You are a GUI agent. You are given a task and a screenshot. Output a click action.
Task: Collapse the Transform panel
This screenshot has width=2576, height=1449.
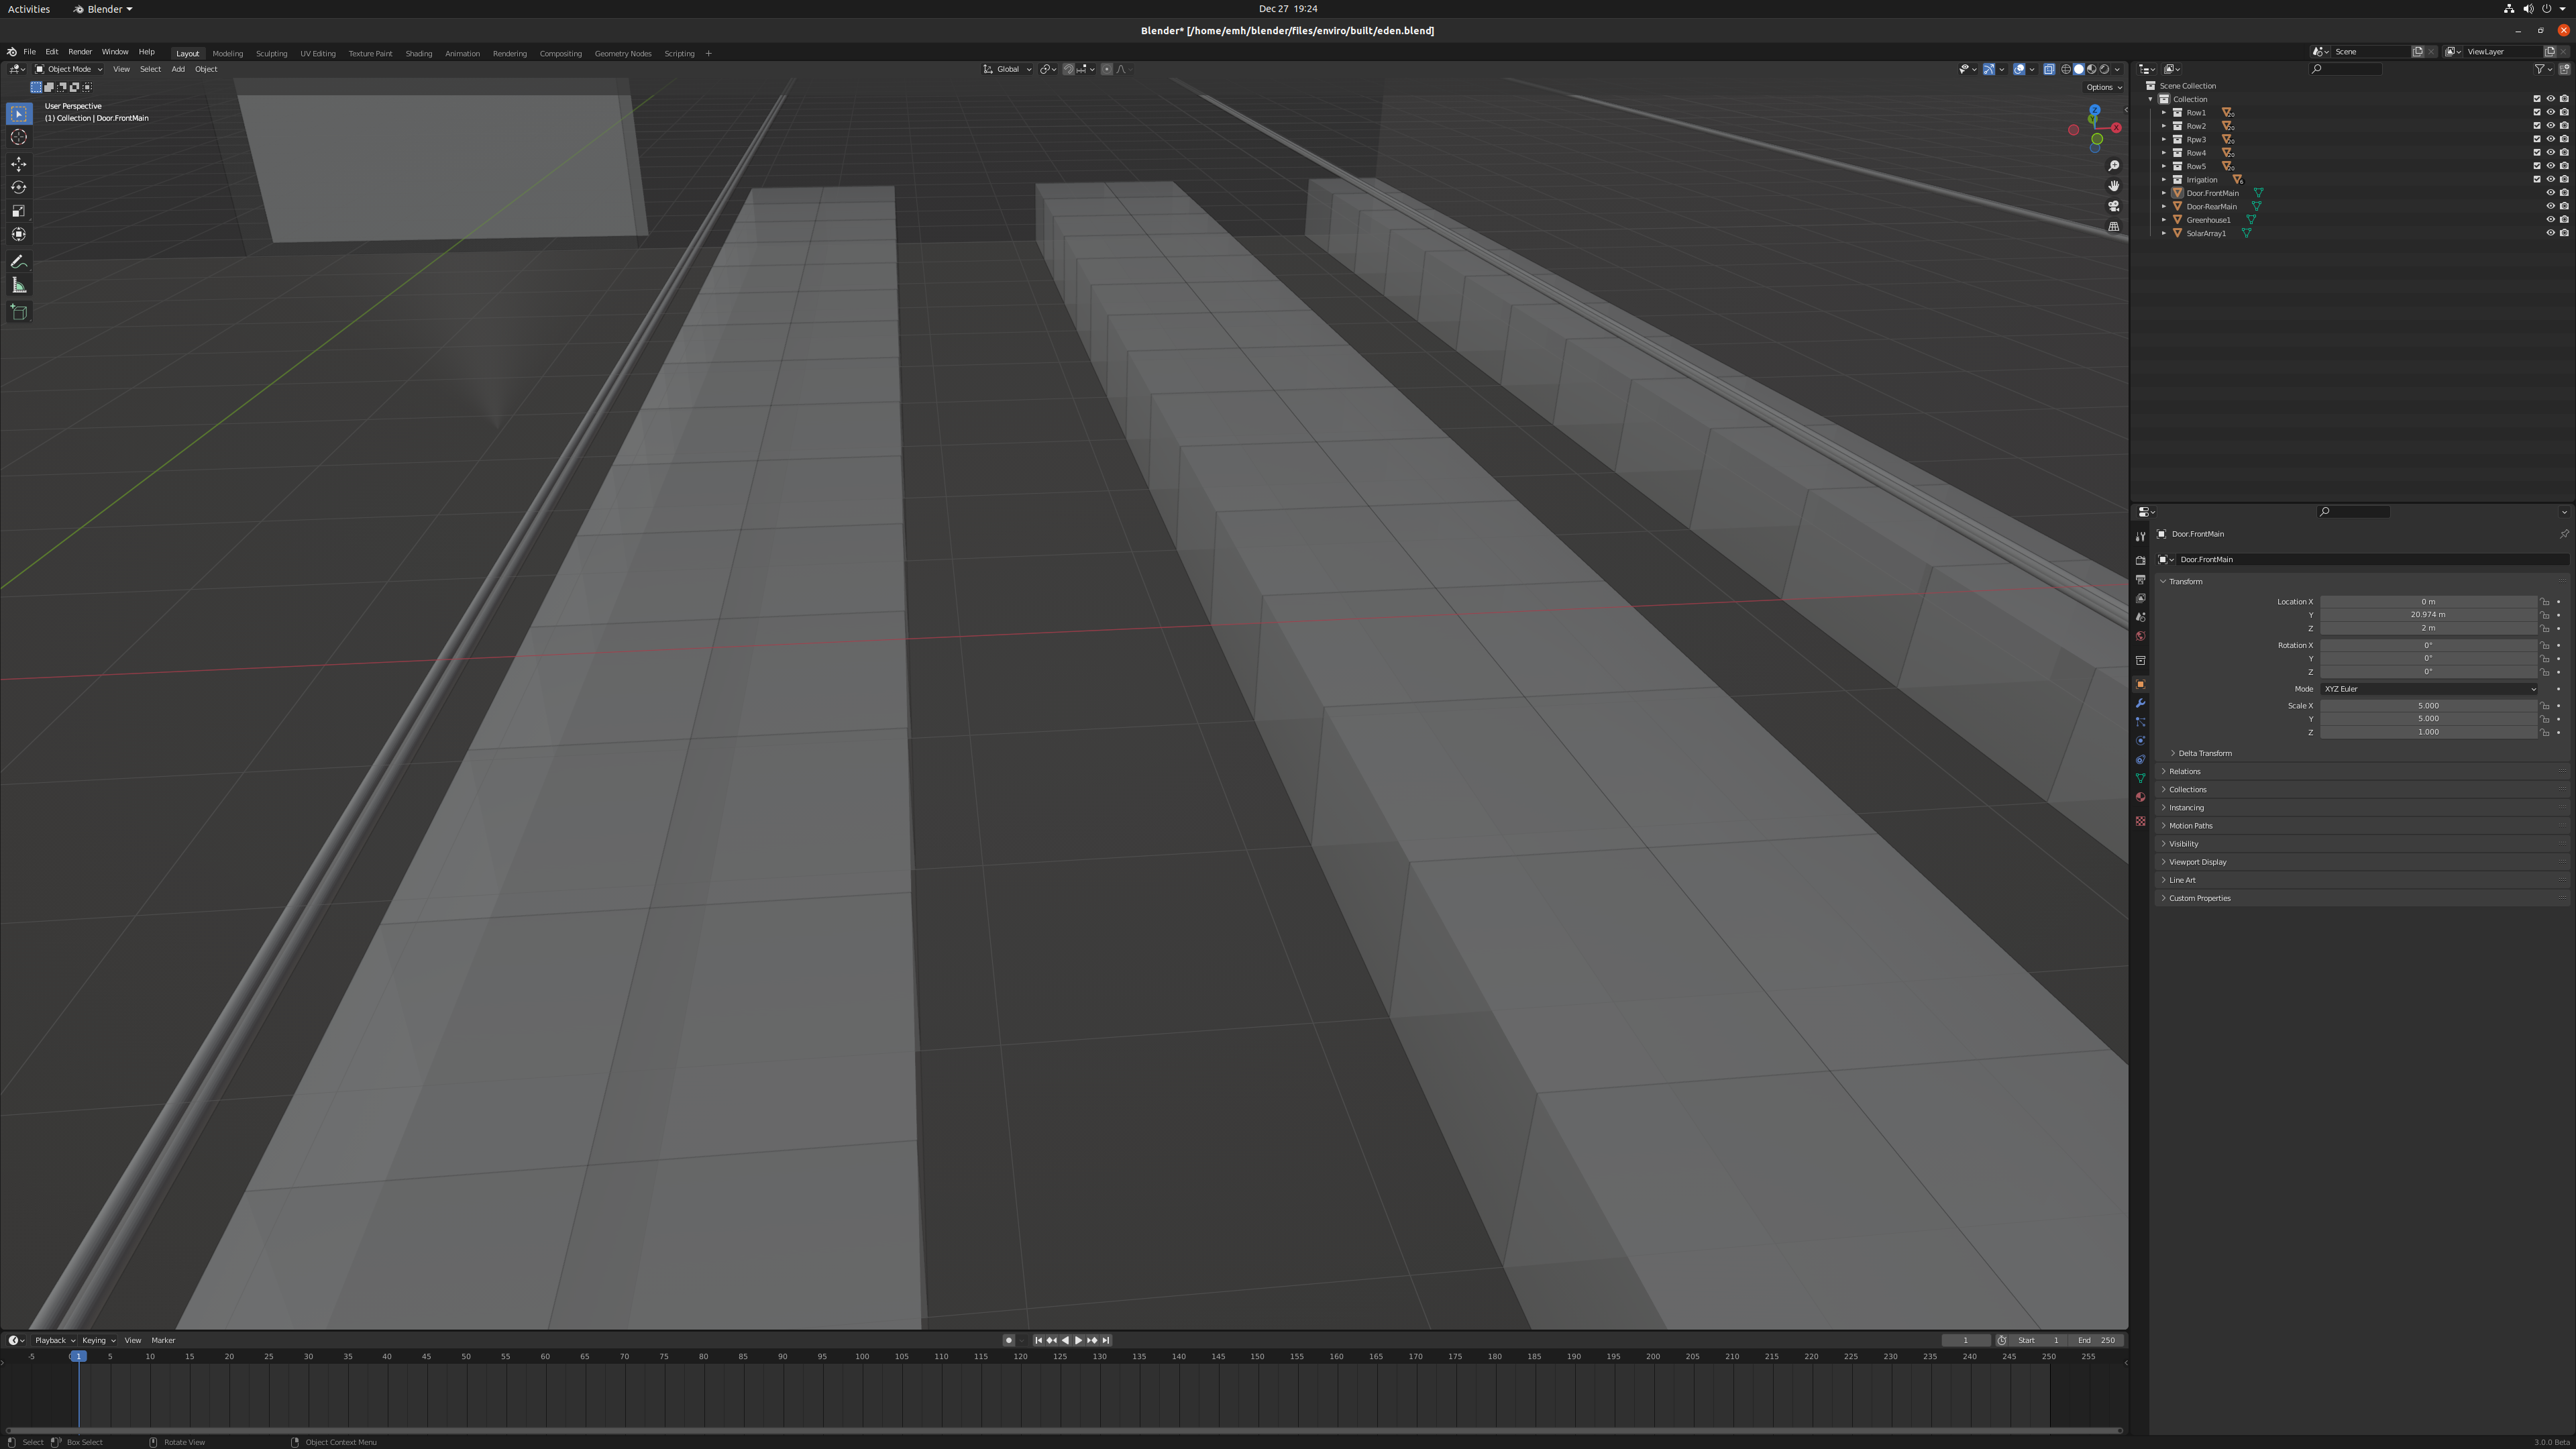(2185, 581)
